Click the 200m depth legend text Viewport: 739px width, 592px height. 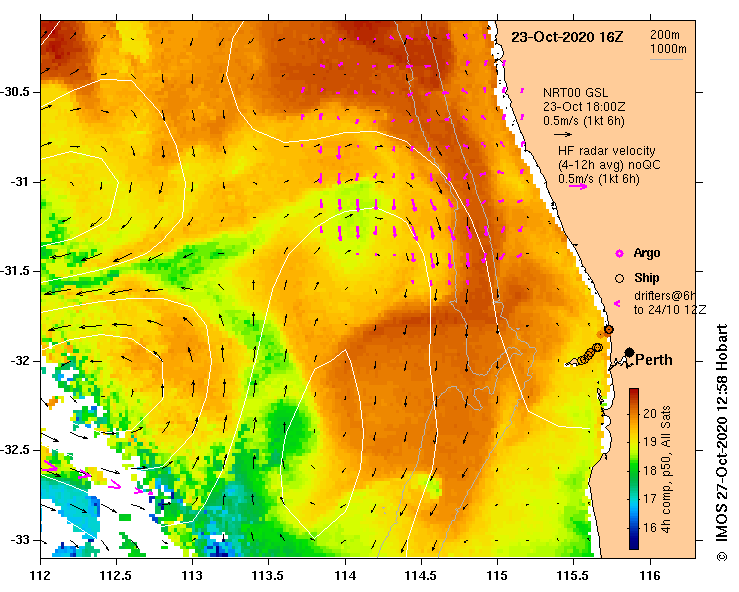[665, 35]
